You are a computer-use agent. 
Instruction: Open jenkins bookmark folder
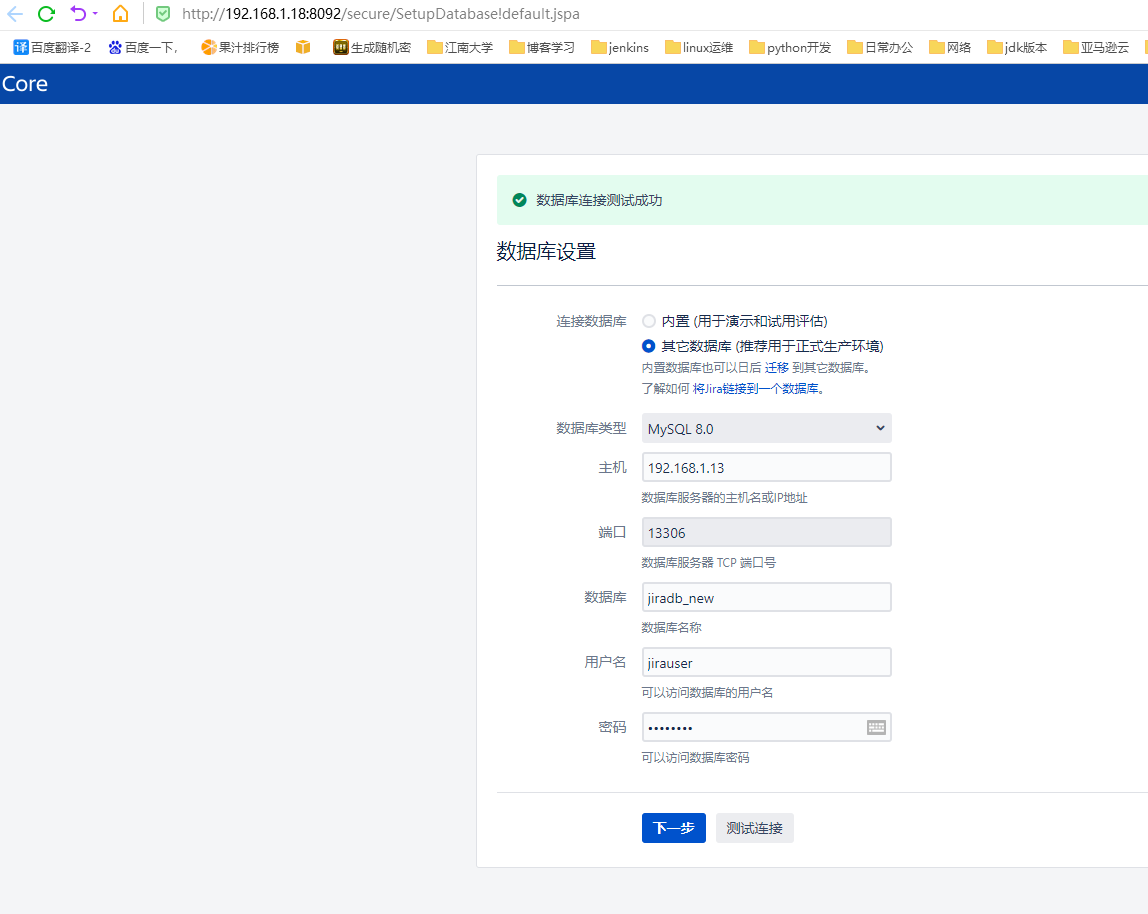(620, 48)
